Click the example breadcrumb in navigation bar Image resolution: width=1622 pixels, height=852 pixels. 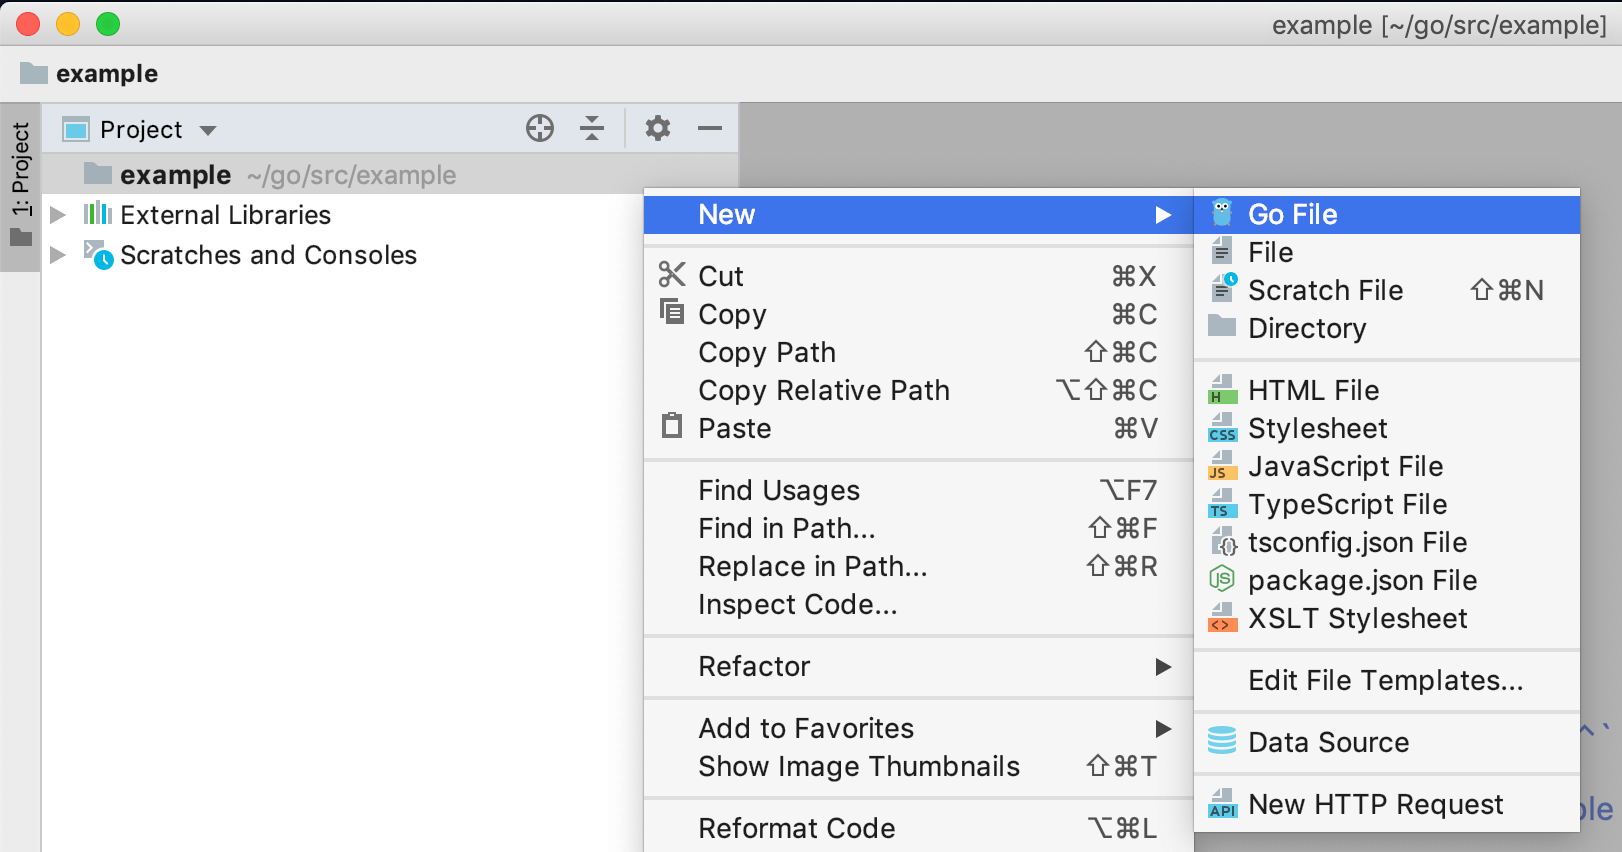(x=106, y=74)
